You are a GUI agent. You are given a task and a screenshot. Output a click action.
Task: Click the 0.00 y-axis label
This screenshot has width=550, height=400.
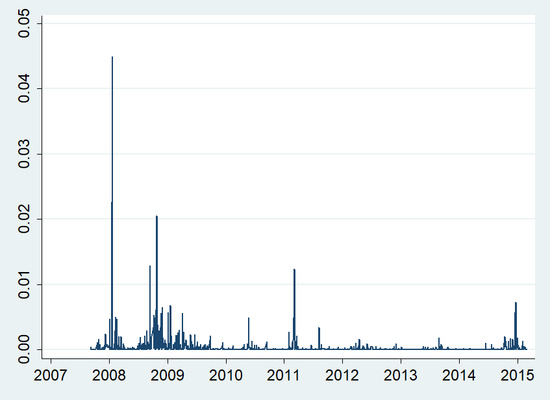[24, 349]
